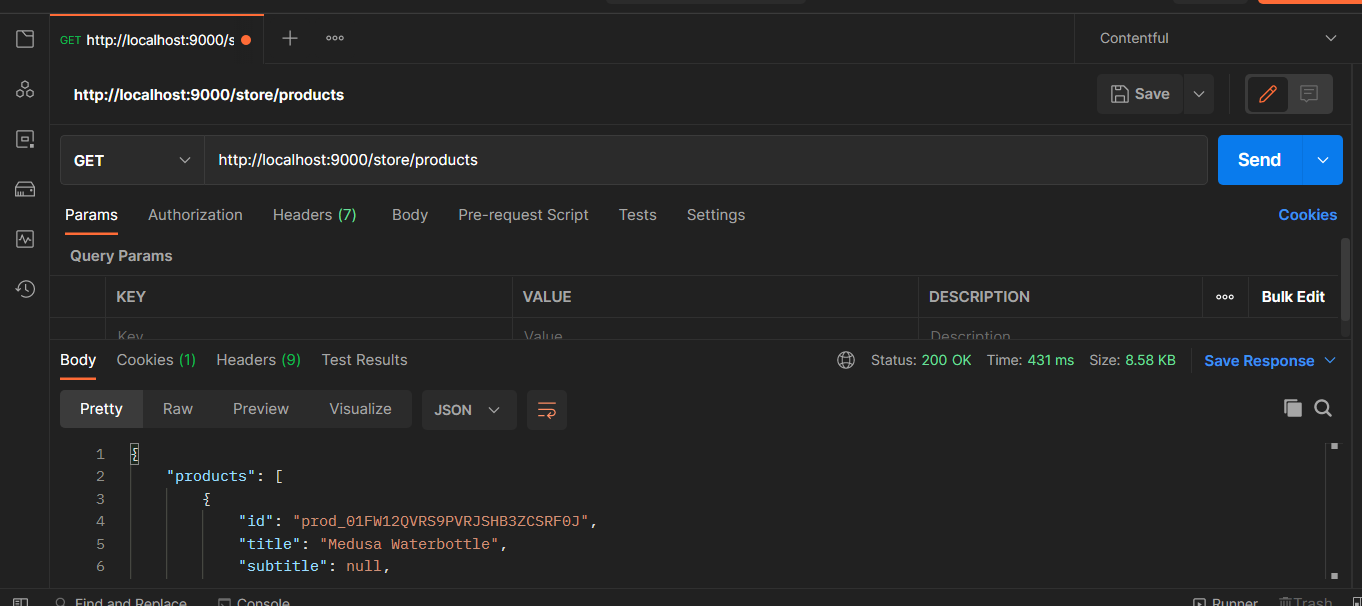This screenshot has height=606, width=1362.
Task: Open the response Headers (9) tab
Action: (258, 360)
